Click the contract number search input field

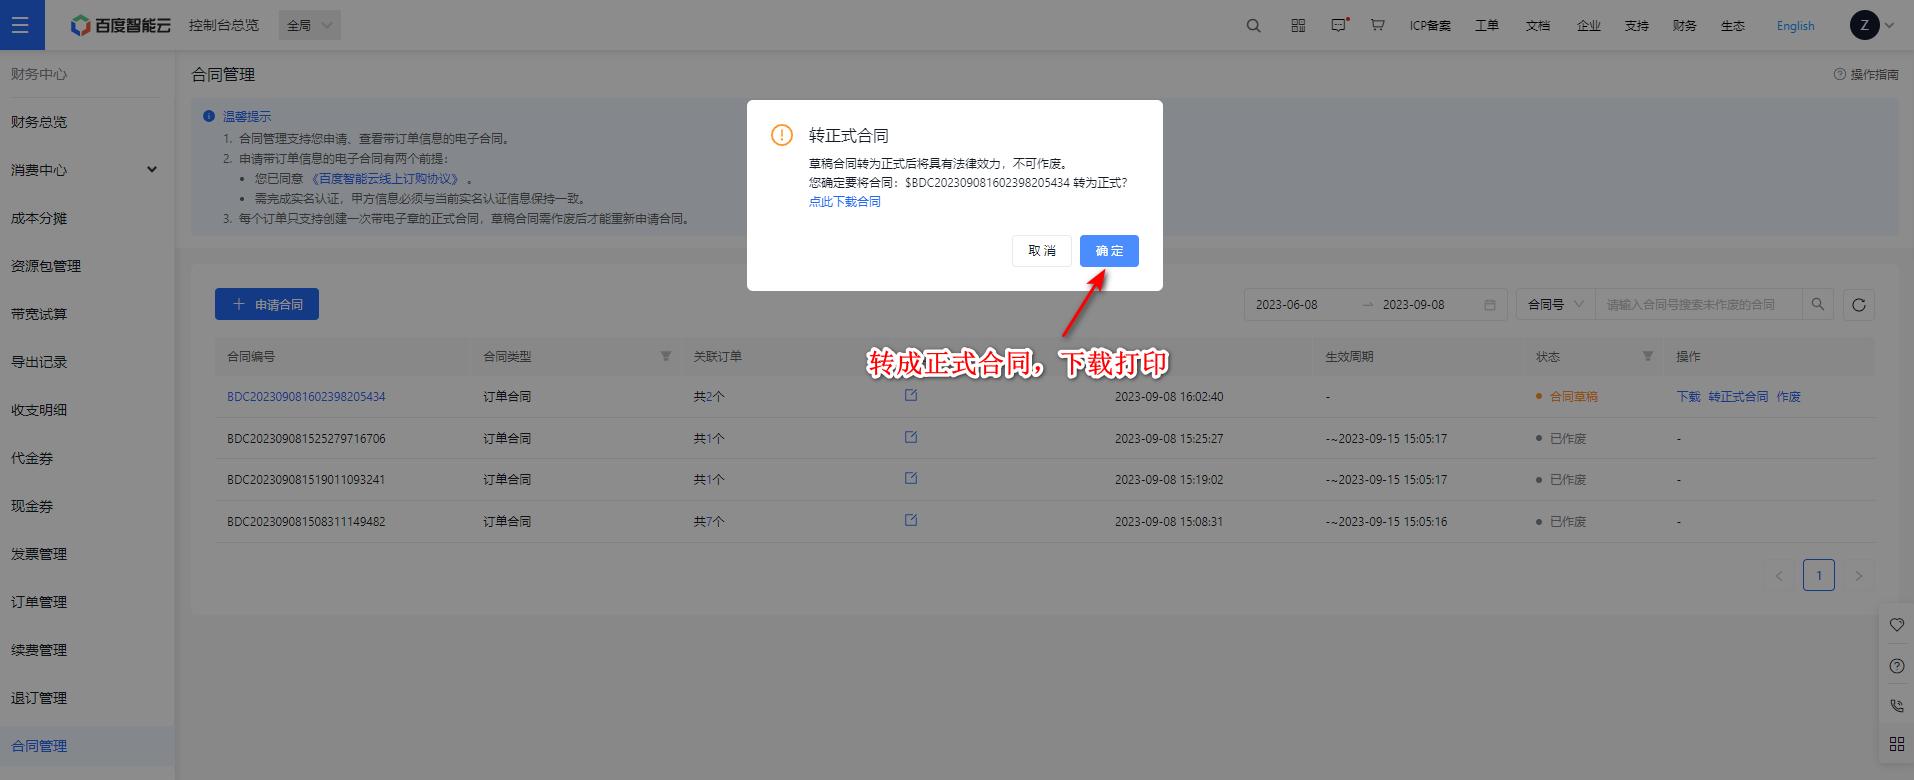(x=1697, y=305)
